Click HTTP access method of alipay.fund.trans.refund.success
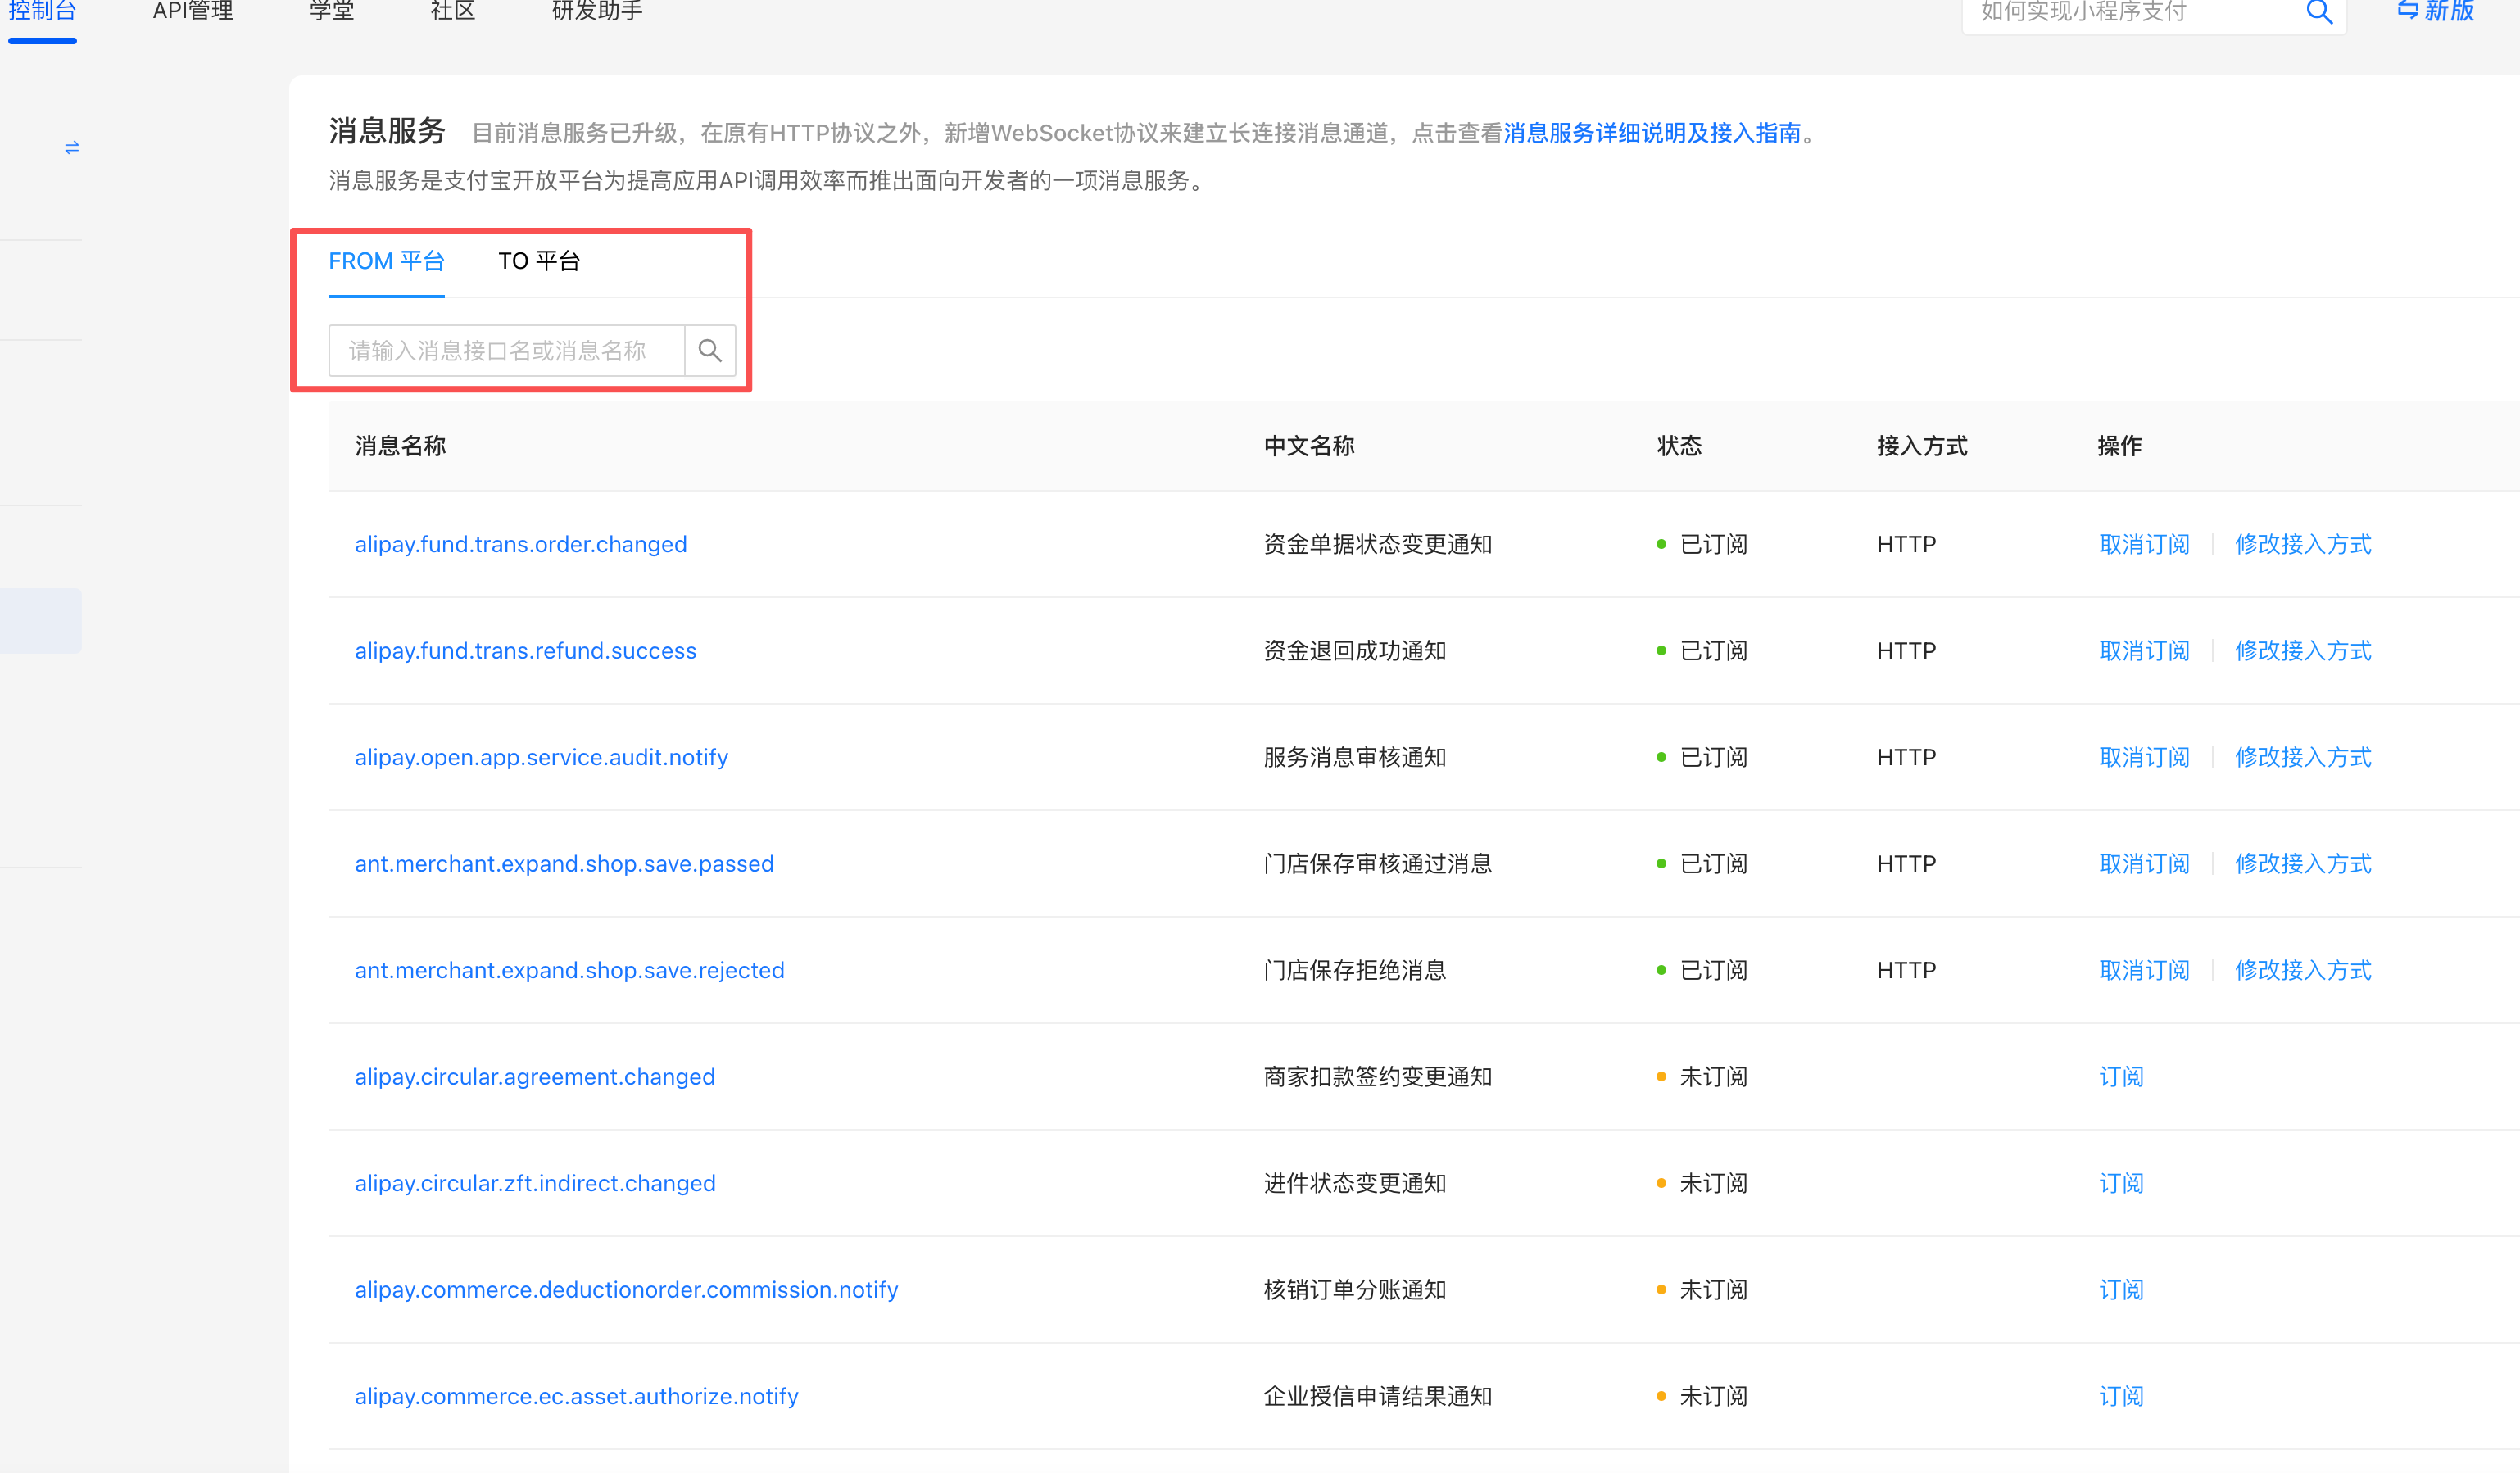 pos(1907,651)
